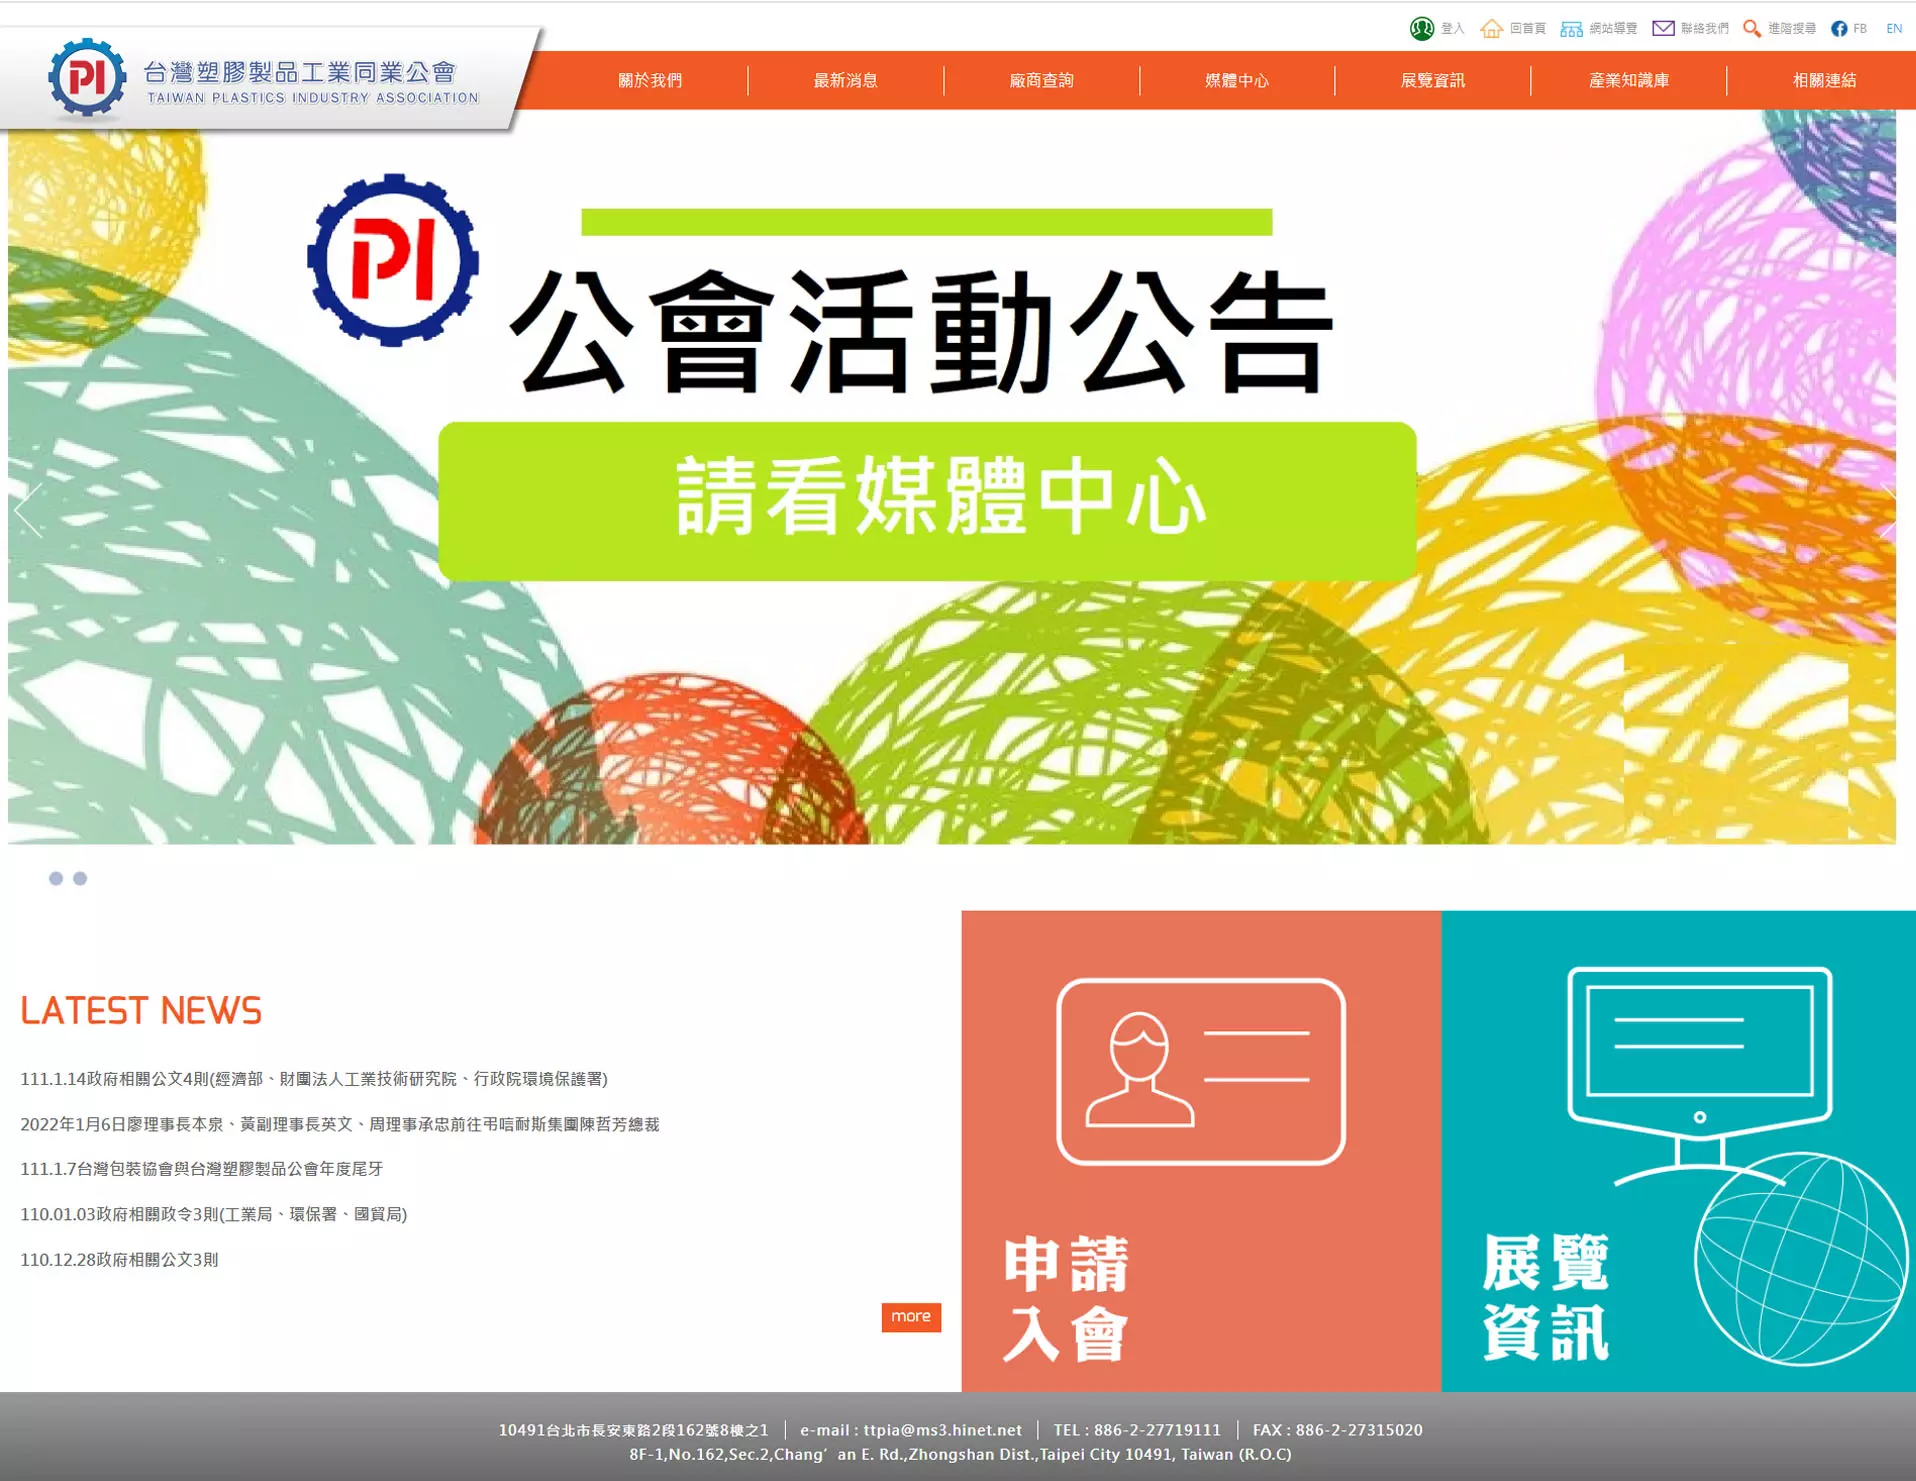Click the orange home (回首頁) icon

pos(1491,29)
